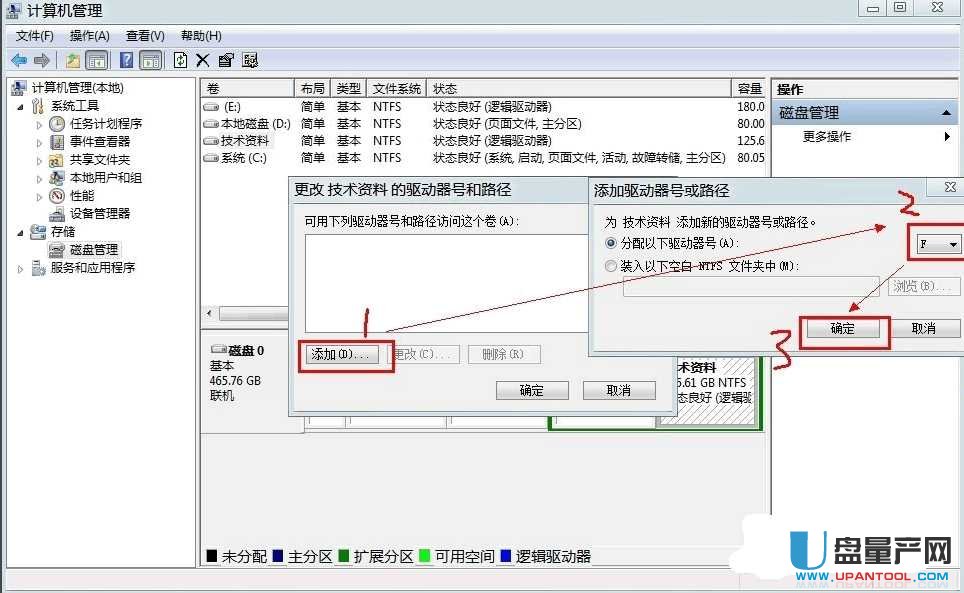Select 事件查看器 in the tree
Viewport: 964px width, 593px height.
pos(99,141)
